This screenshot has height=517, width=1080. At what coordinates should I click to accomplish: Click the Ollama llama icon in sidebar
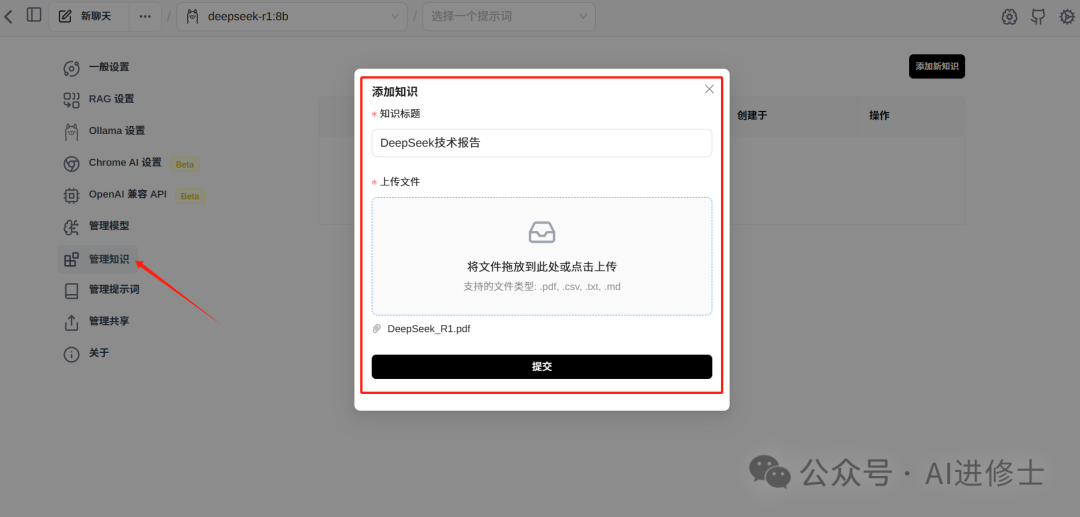[x=72, y=131]
